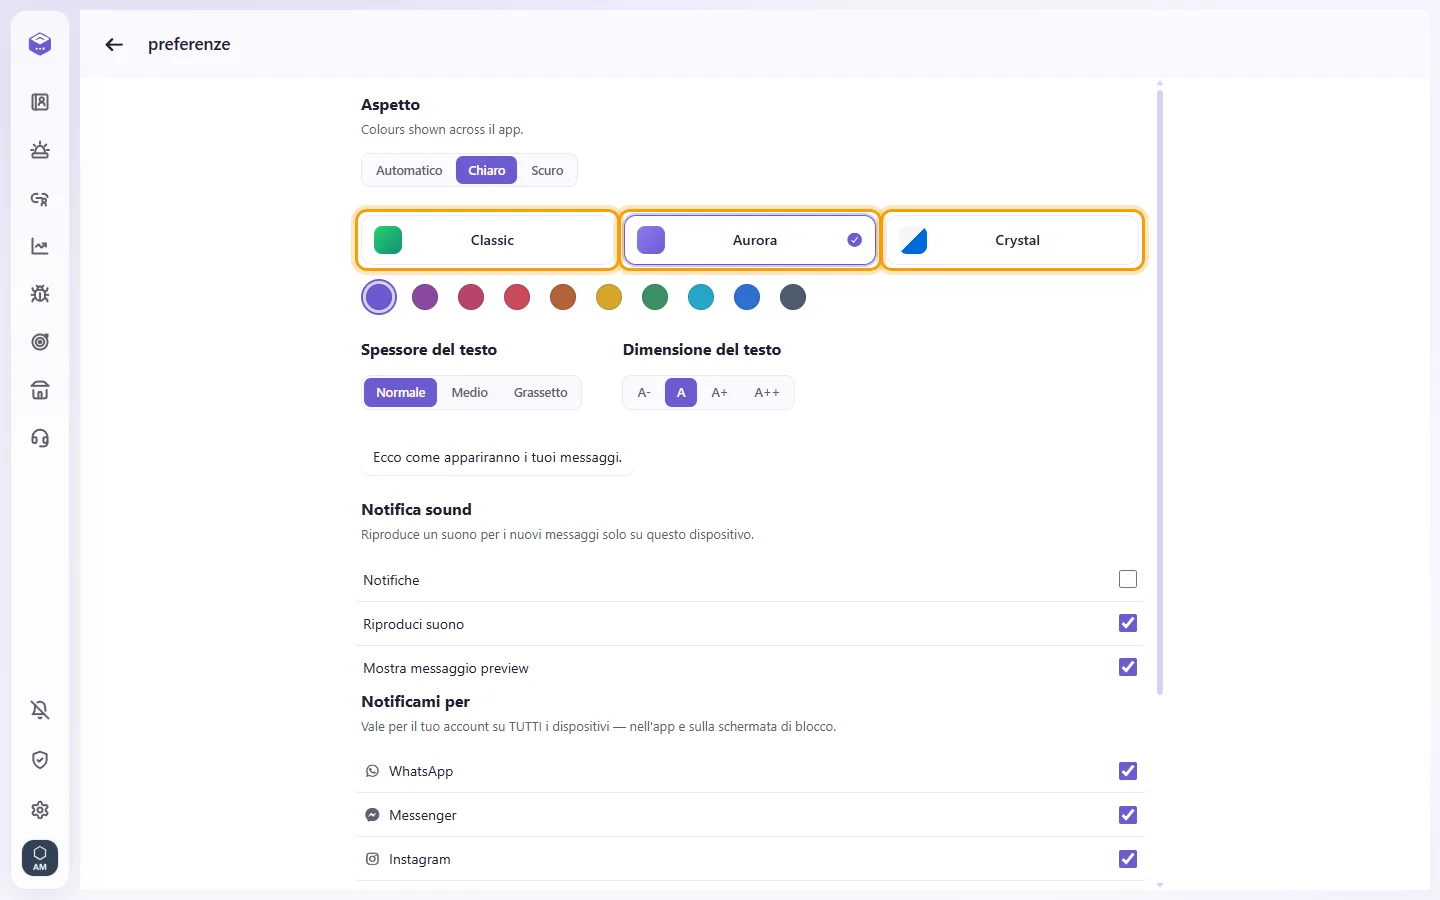
Task: Choose the Crystal theme card
Action: [1012, 240]
